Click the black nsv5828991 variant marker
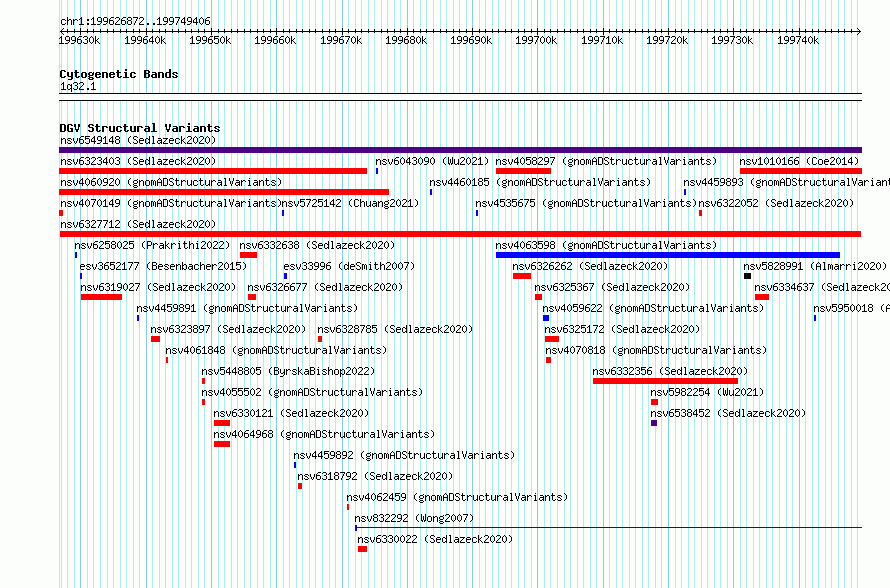Screen dimensions: 890x588 (748, 276)
